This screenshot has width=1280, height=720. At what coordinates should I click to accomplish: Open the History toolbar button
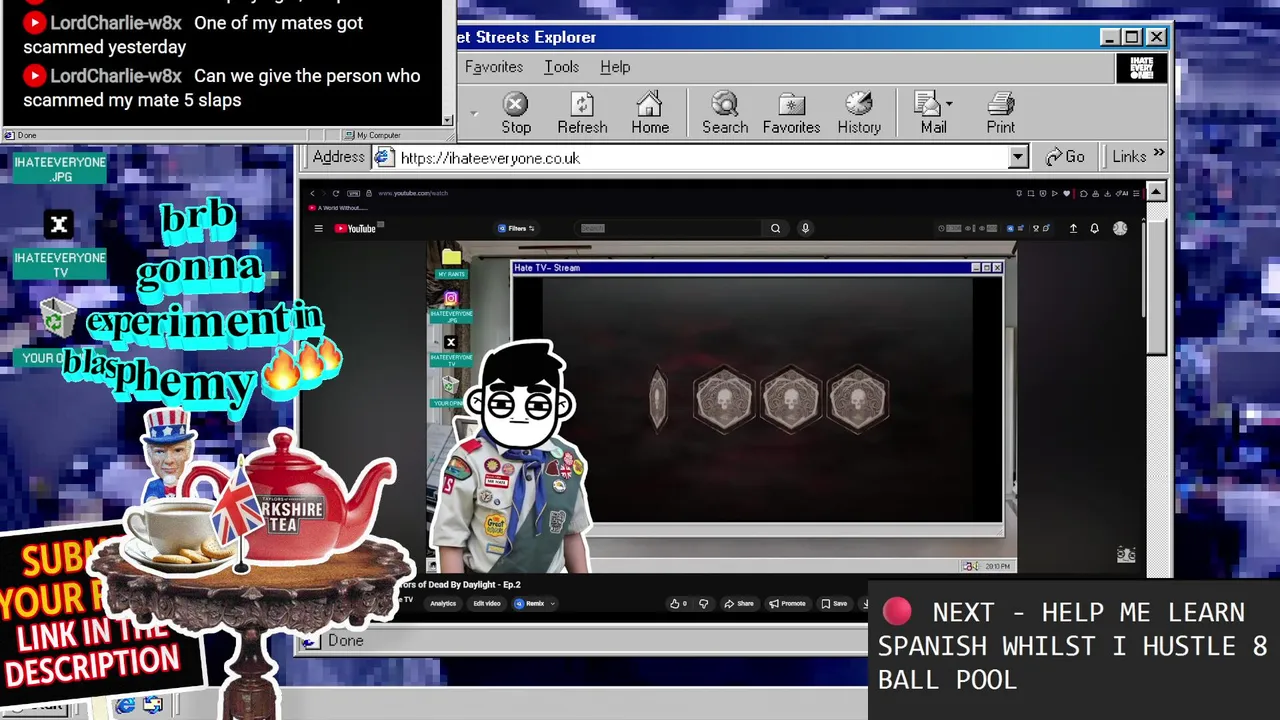tap(859, 112)
